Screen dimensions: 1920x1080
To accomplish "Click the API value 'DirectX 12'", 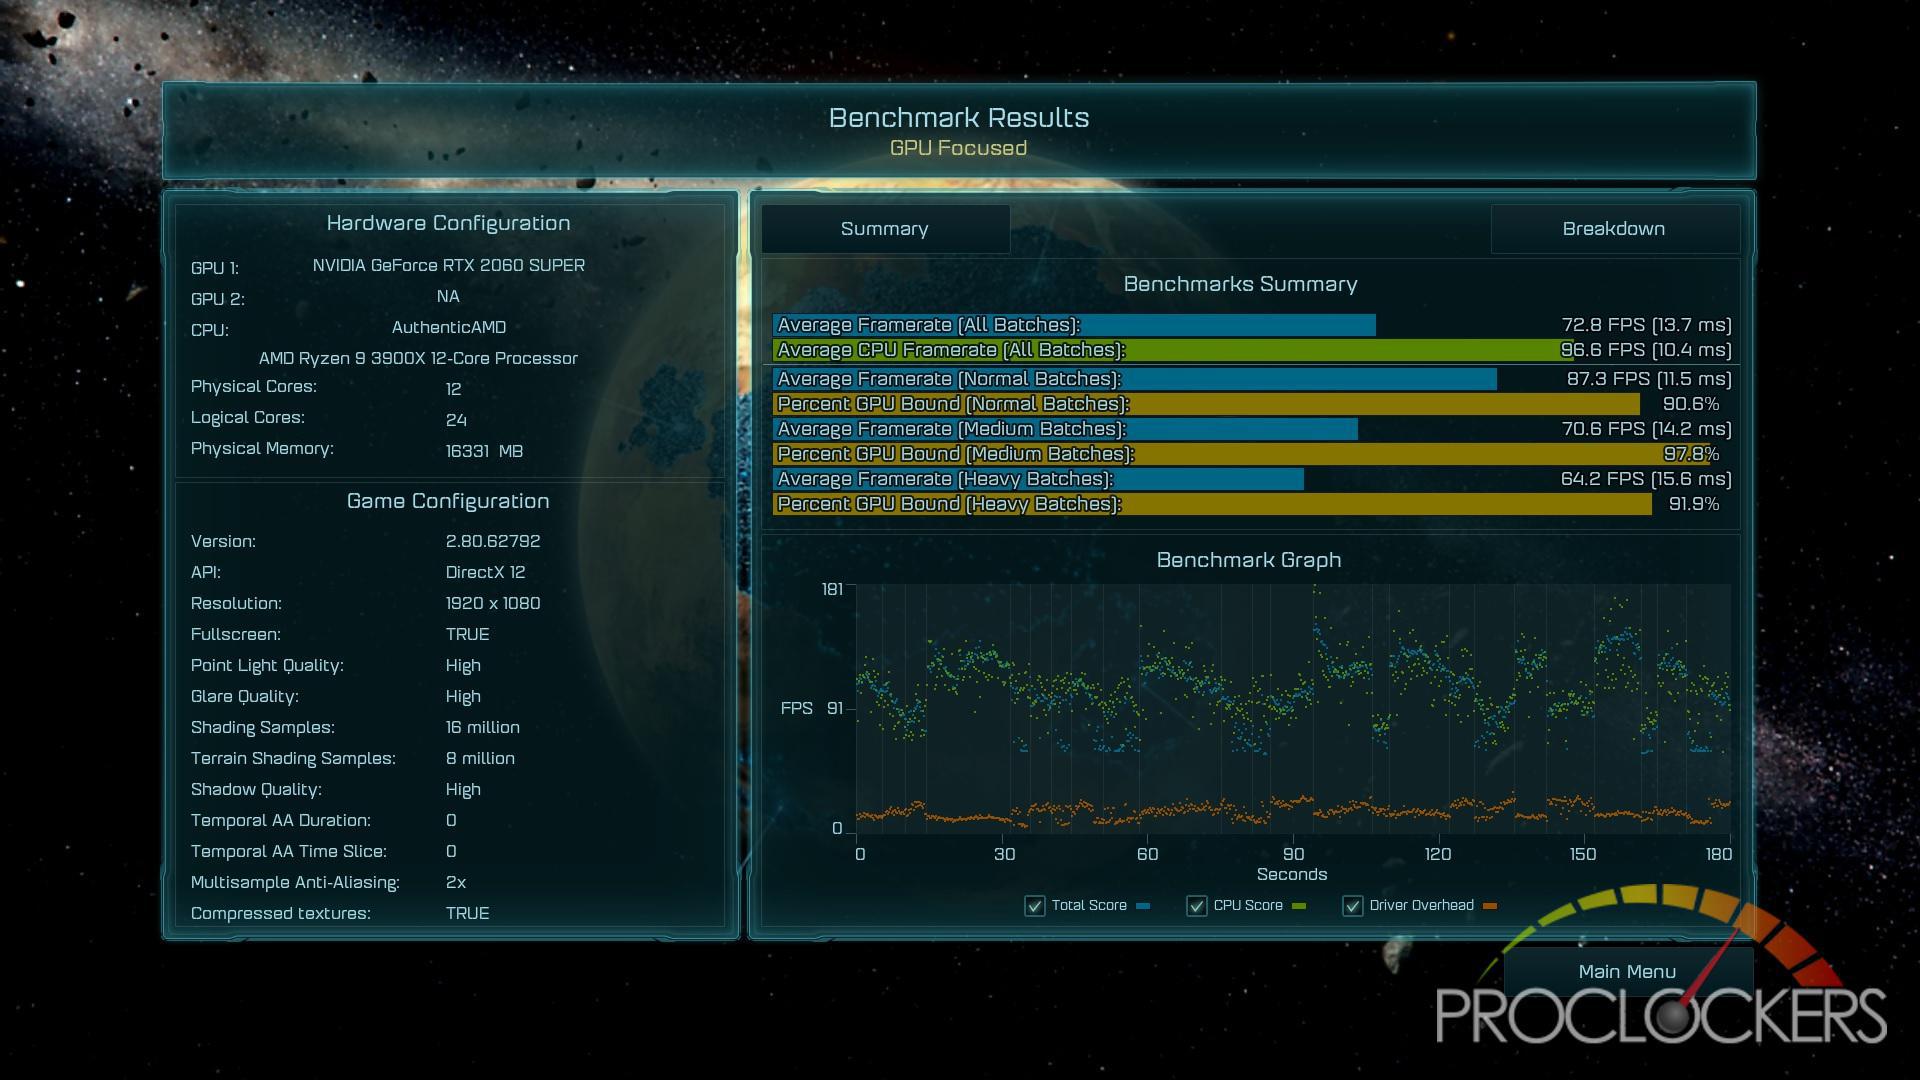I will click(485, 572).
